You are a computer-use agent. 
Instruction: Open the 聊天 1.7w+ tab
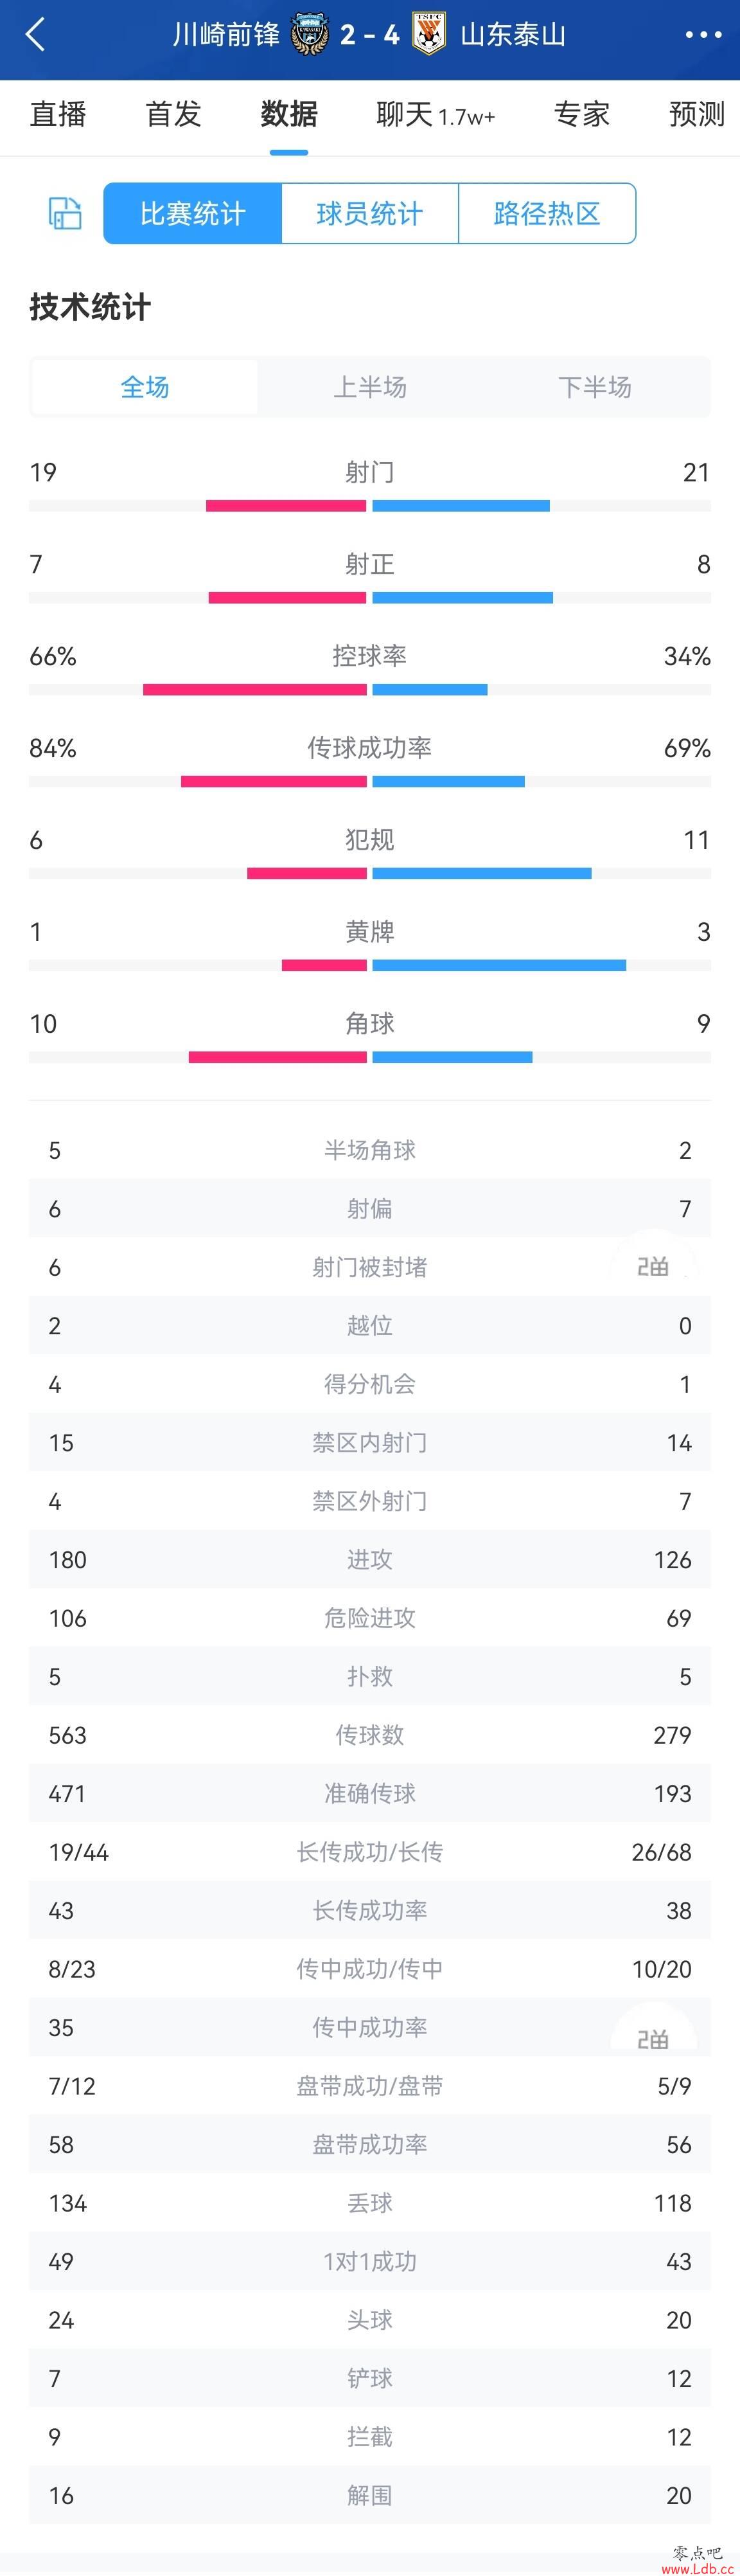436,115
